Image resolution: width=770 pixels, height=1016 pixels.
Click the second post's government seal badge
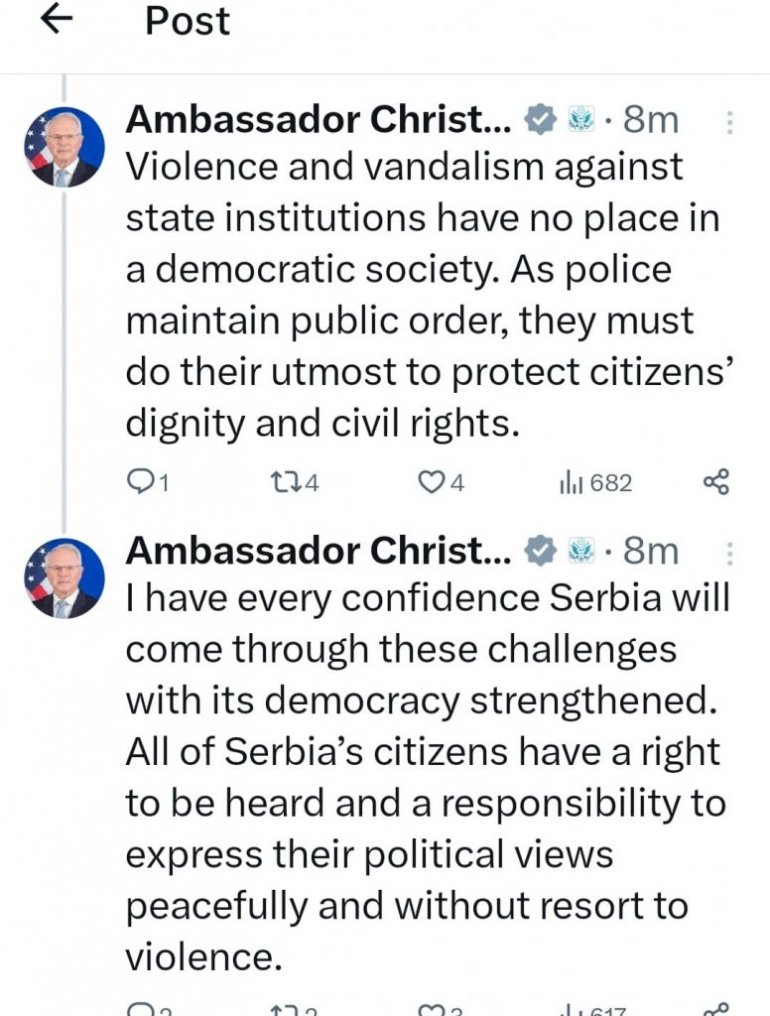[x=581, y=551]
